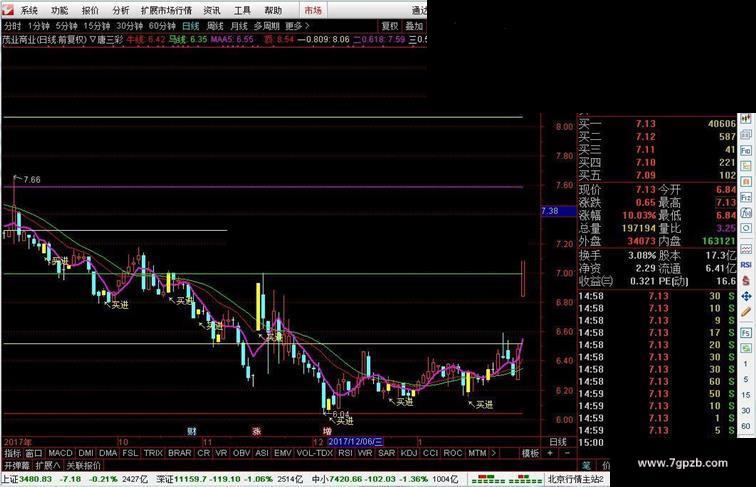Click the 叠加 overlay button

pos(414,26)
